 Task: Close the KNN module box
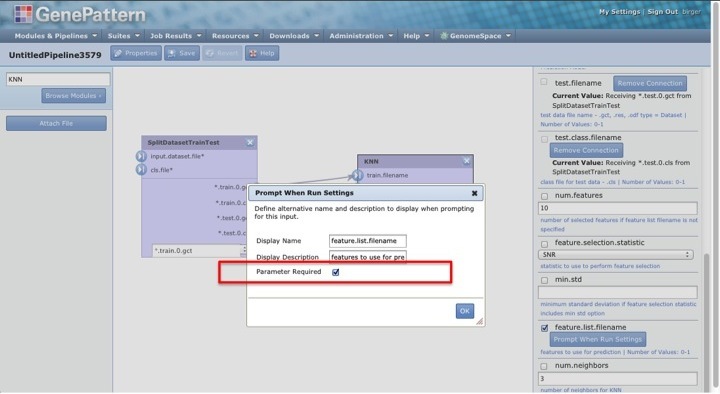point(466,161)
